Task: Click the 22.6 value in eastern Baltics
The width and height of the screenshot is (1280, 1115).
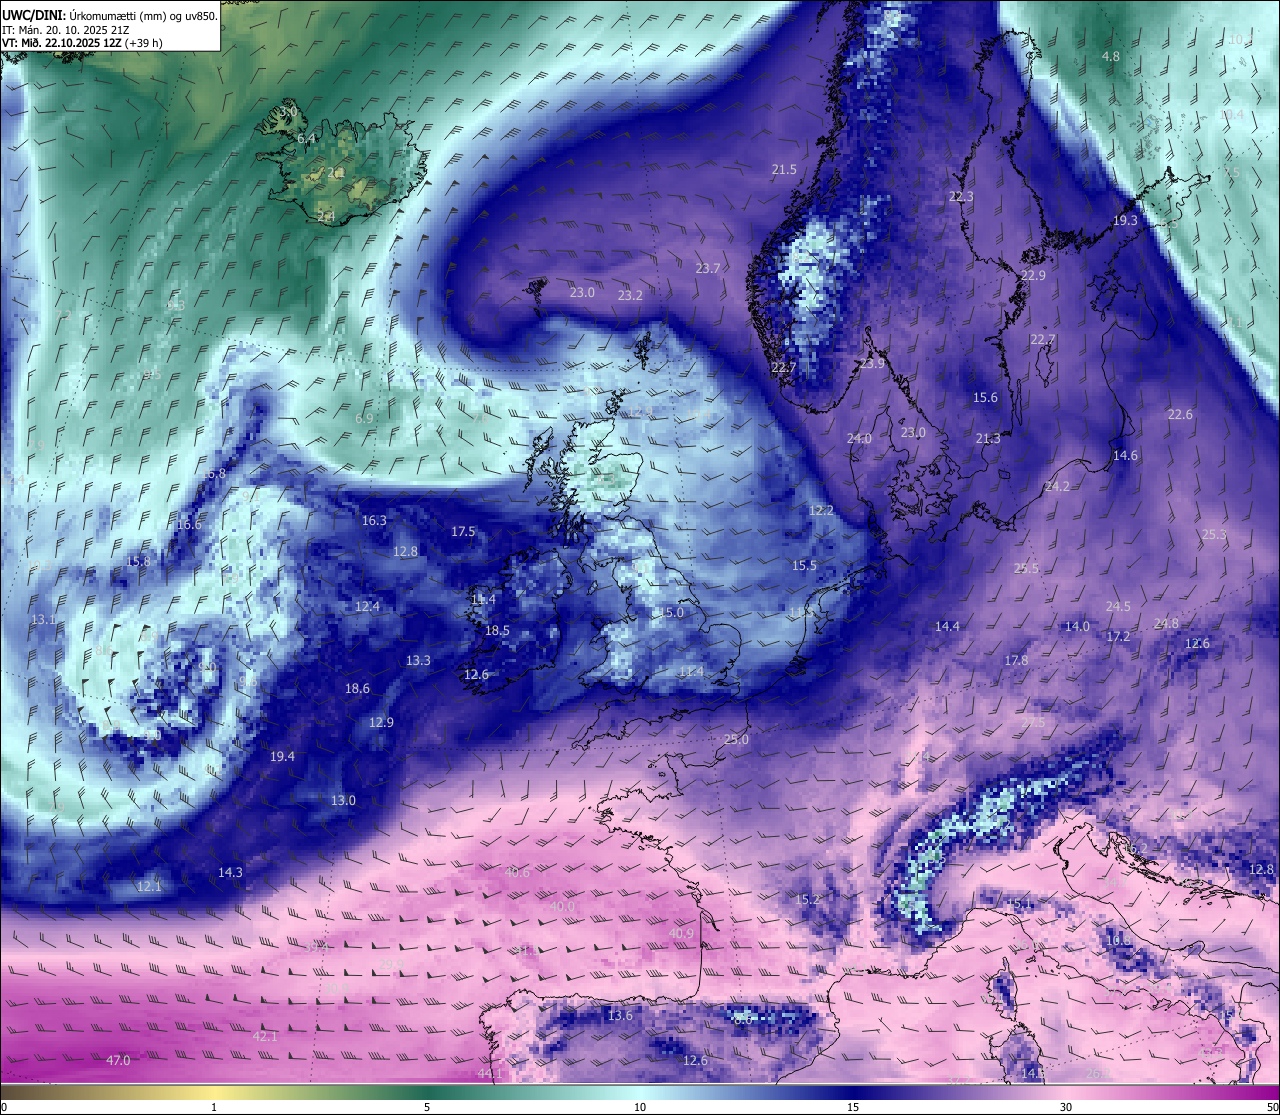Action: [x=1180, y=415]
